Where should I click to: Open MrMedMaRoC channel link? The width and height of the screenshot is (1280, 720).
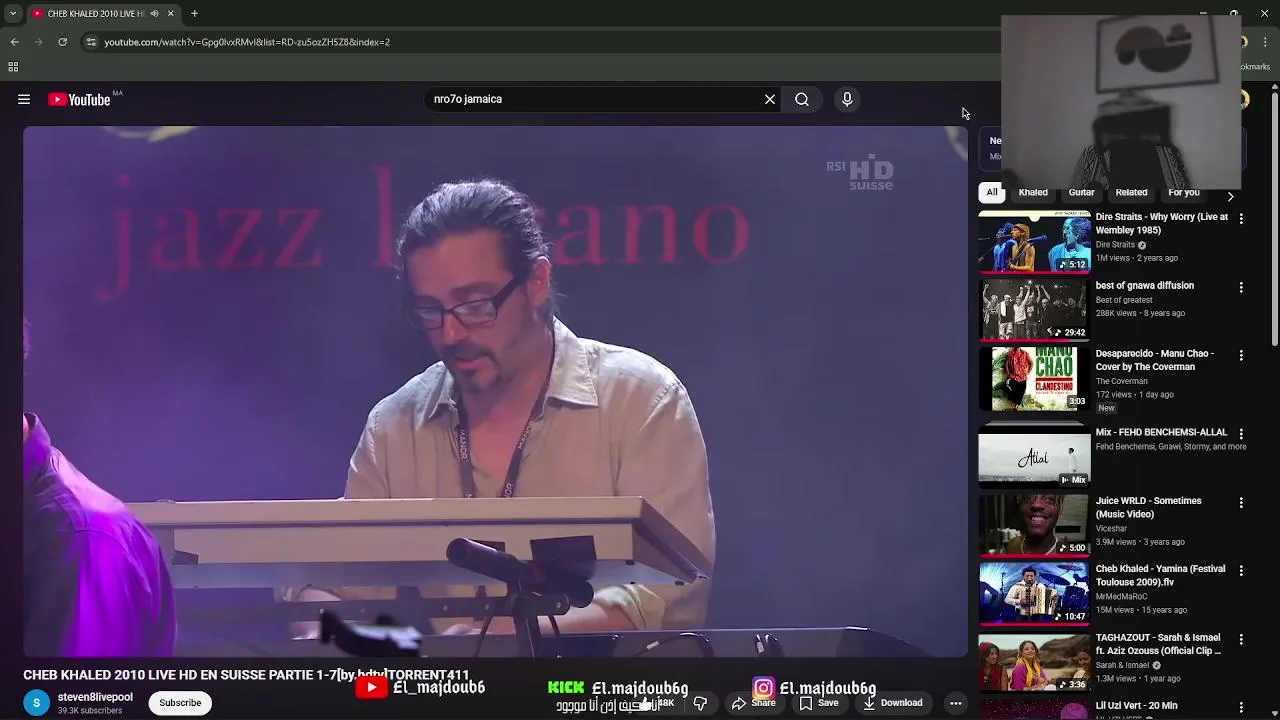pos(1121,596)
